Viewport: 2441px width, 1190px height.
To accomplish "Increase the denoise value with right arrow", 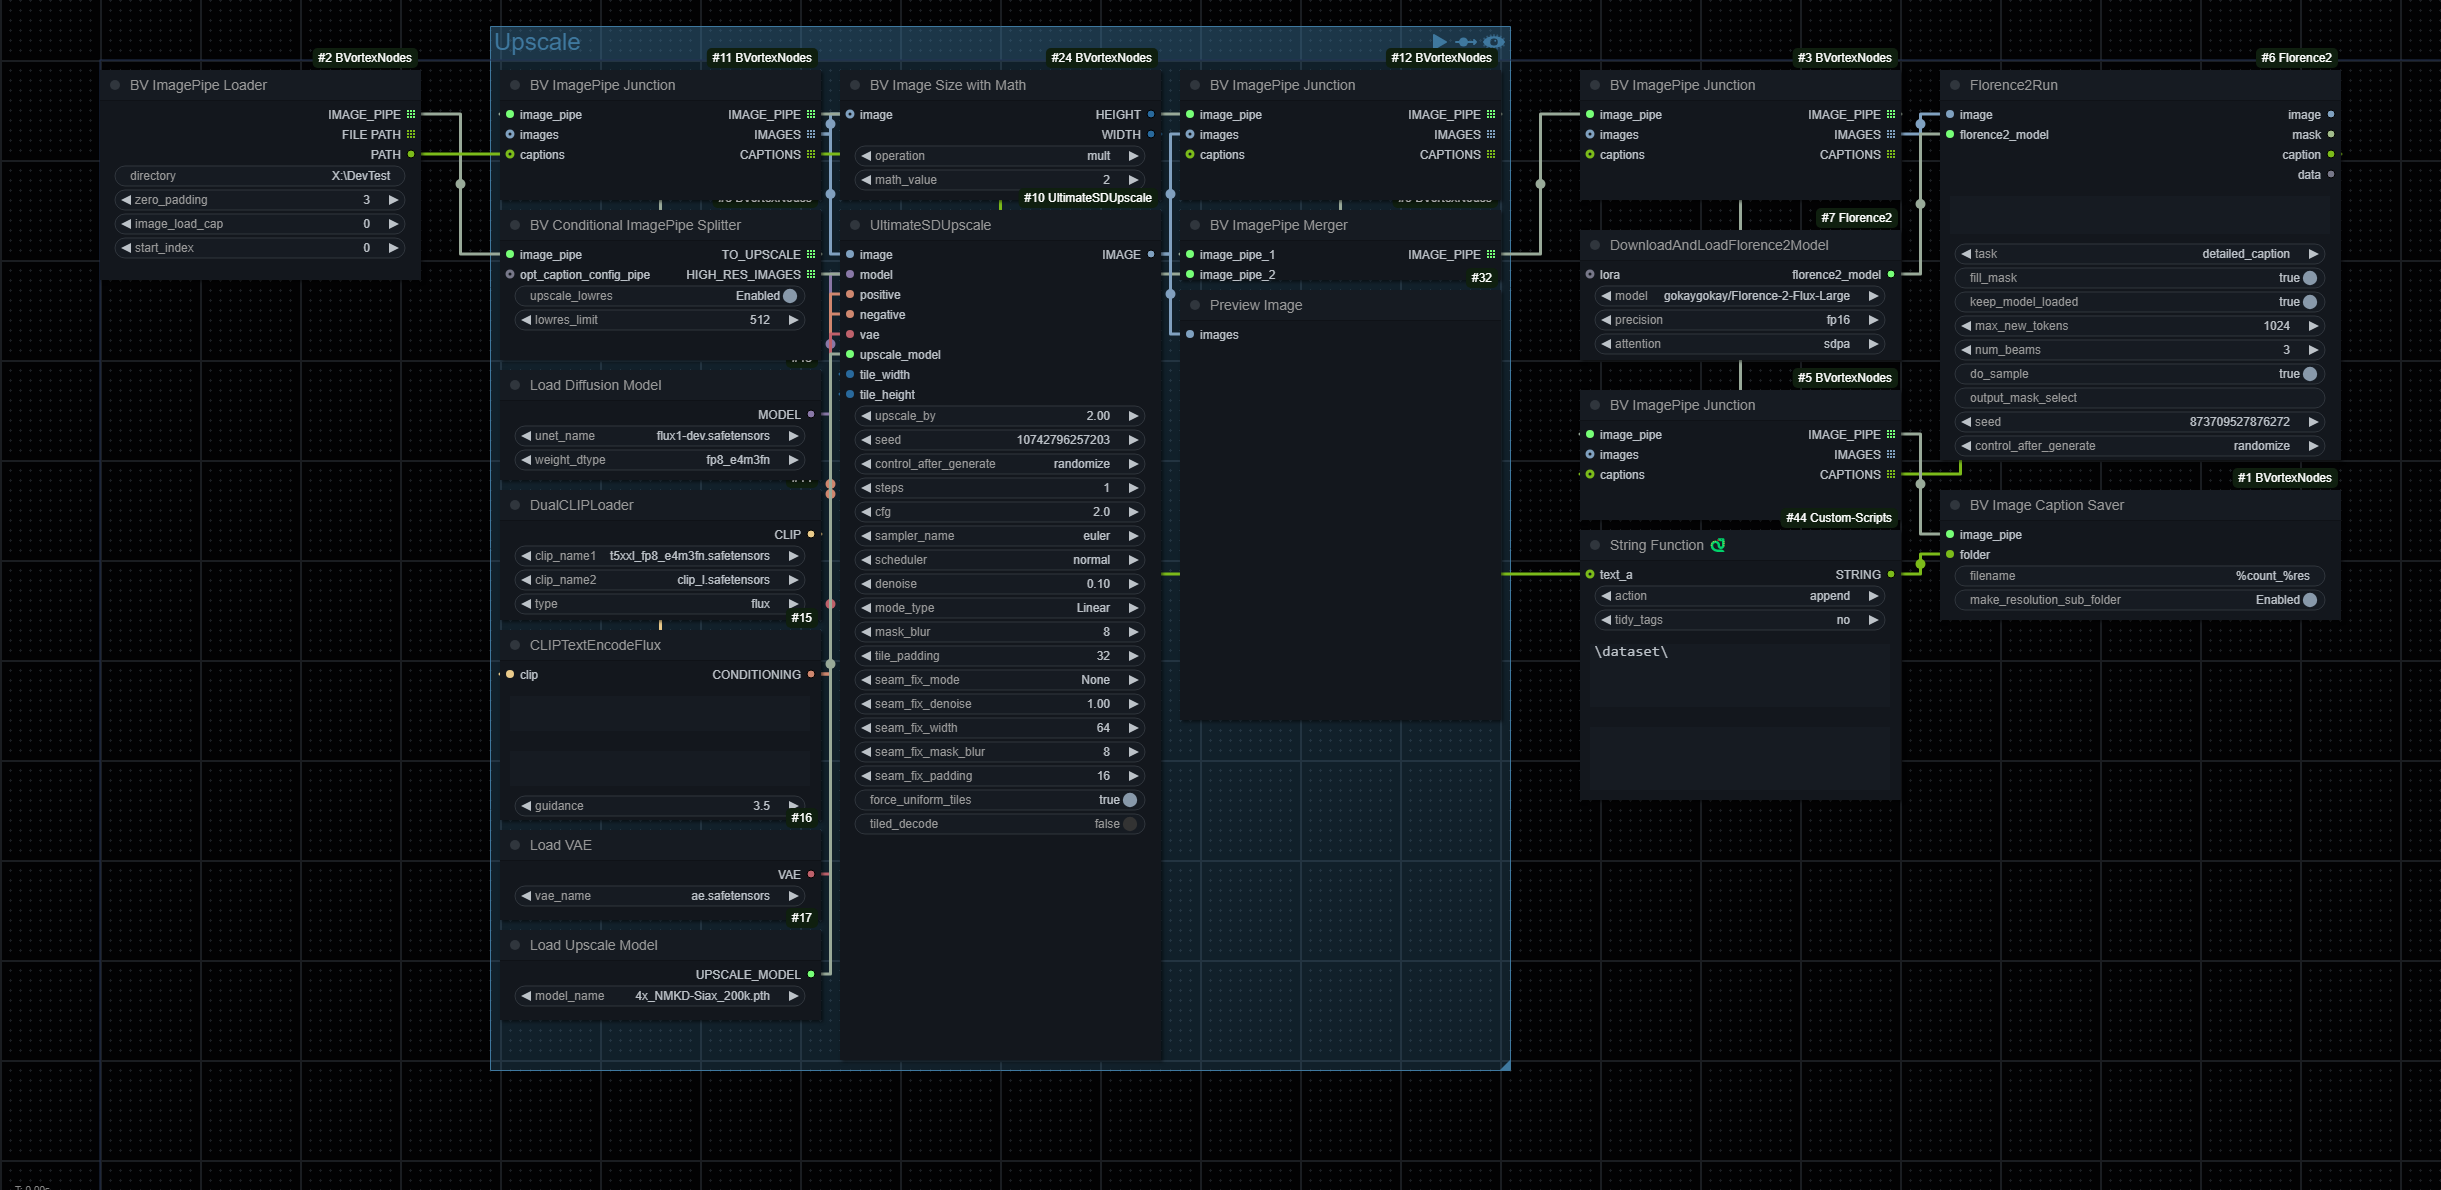I will coord(1133,584).
